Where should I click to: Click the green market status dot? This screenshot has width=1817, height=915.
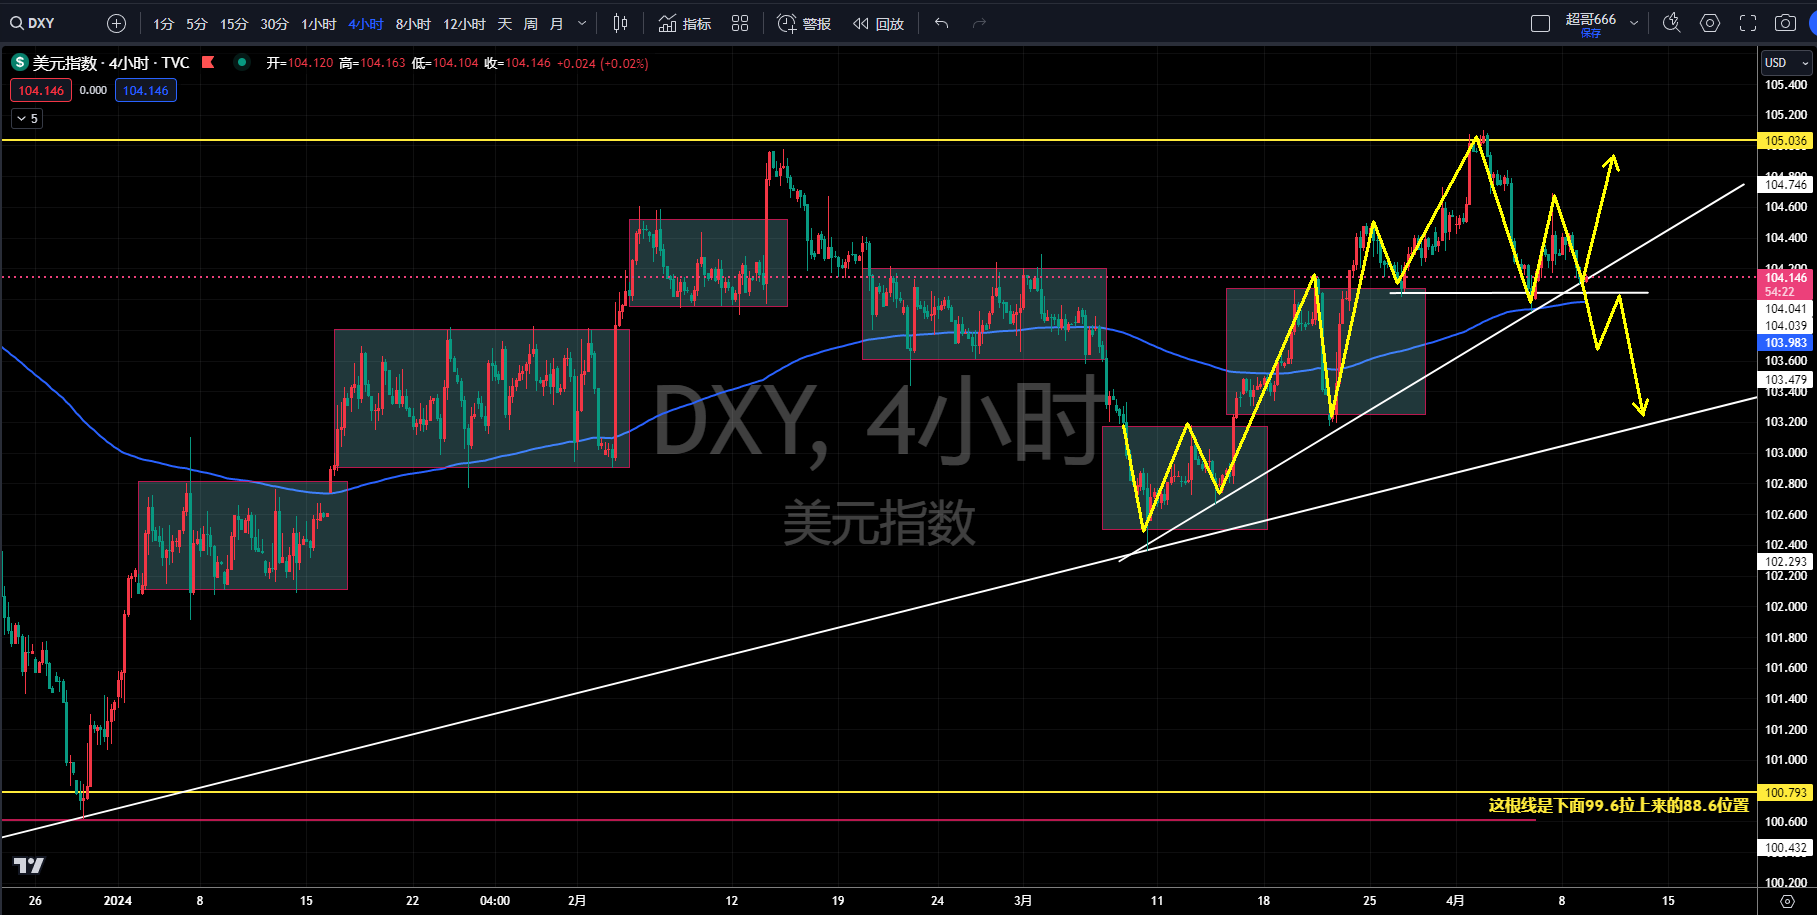(241, 62)
